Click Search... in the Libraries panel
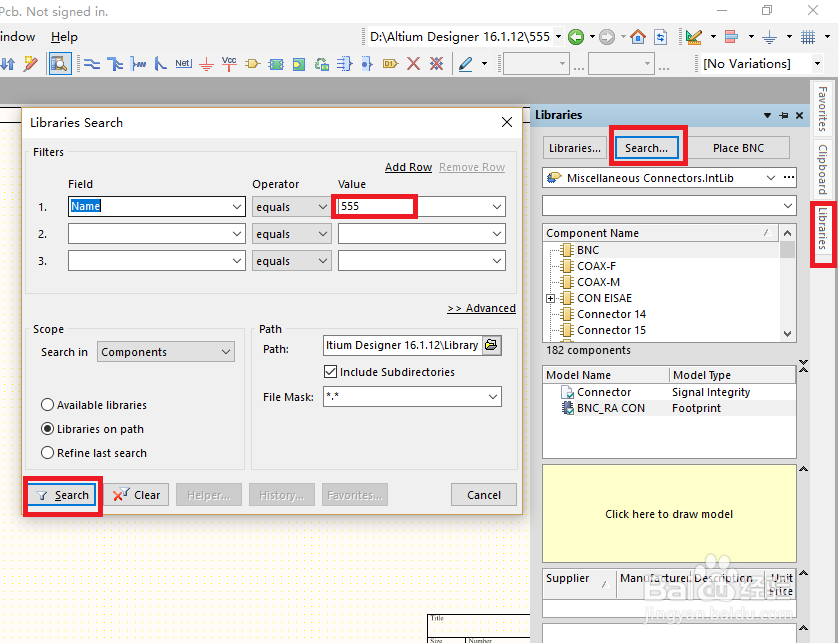The image size is (838, 643). (647, 148)
